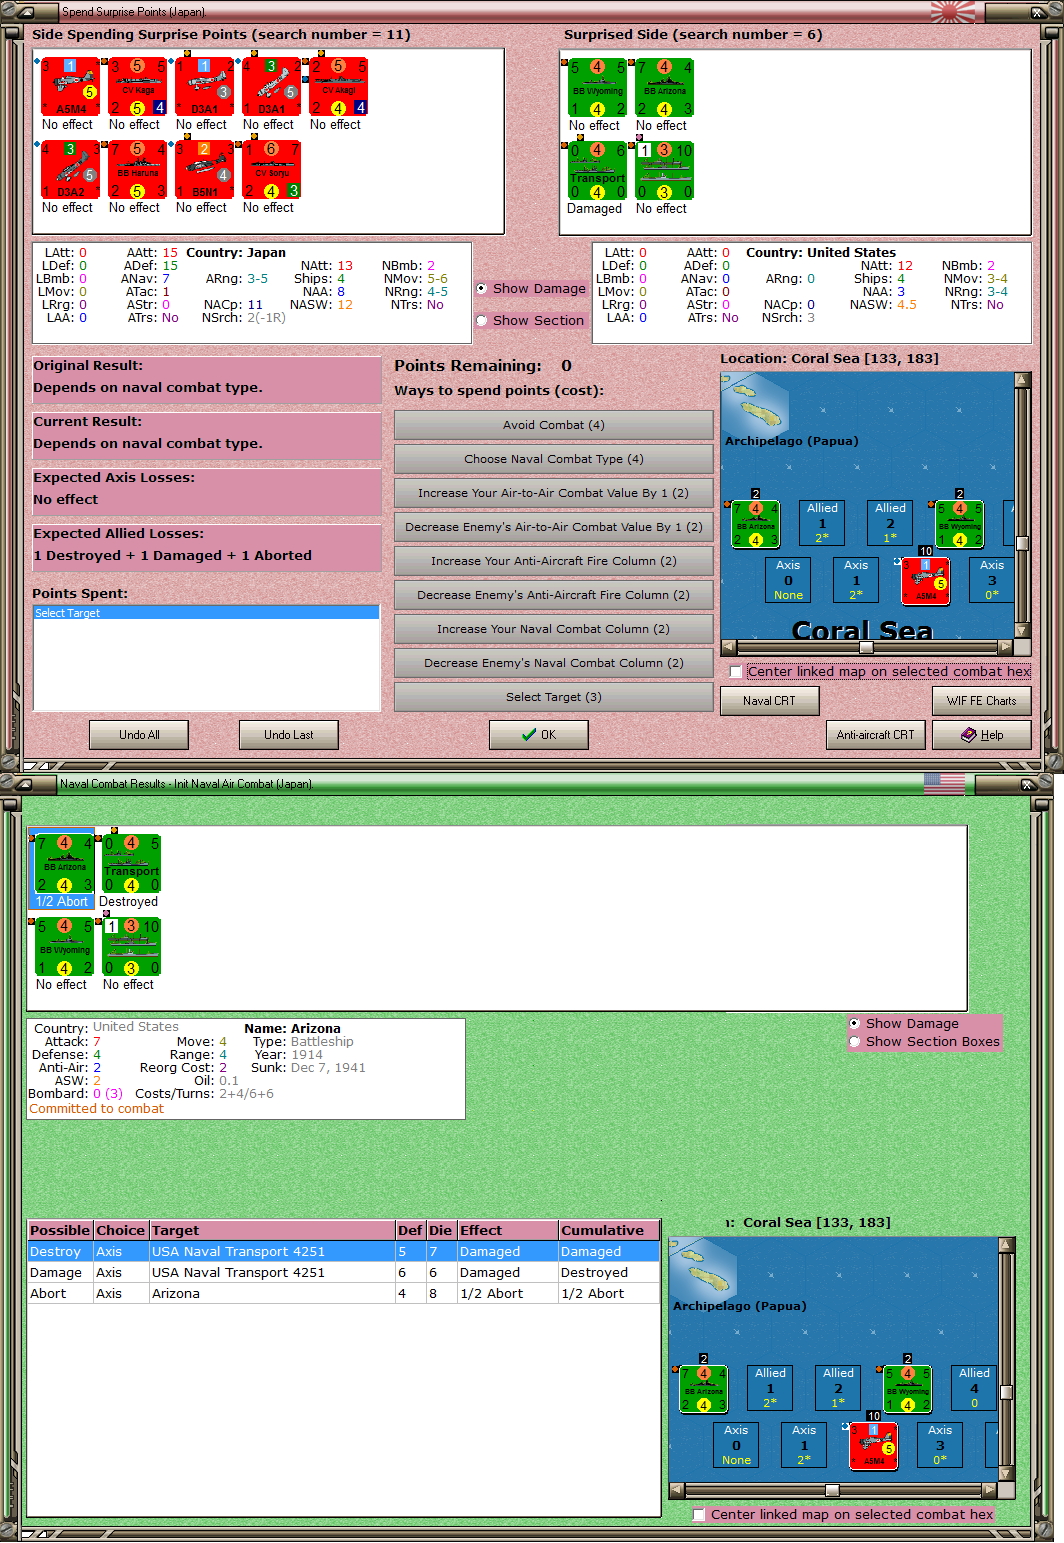Tick Center linked map checkbox in Naval Combat Results
The width and height of the screenshot is (1064, 1543).
click(699, 1514)
